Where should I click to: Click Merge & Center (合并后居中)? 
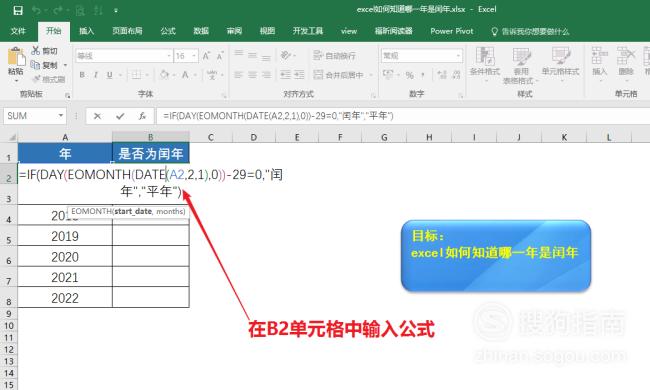(338, 75)
